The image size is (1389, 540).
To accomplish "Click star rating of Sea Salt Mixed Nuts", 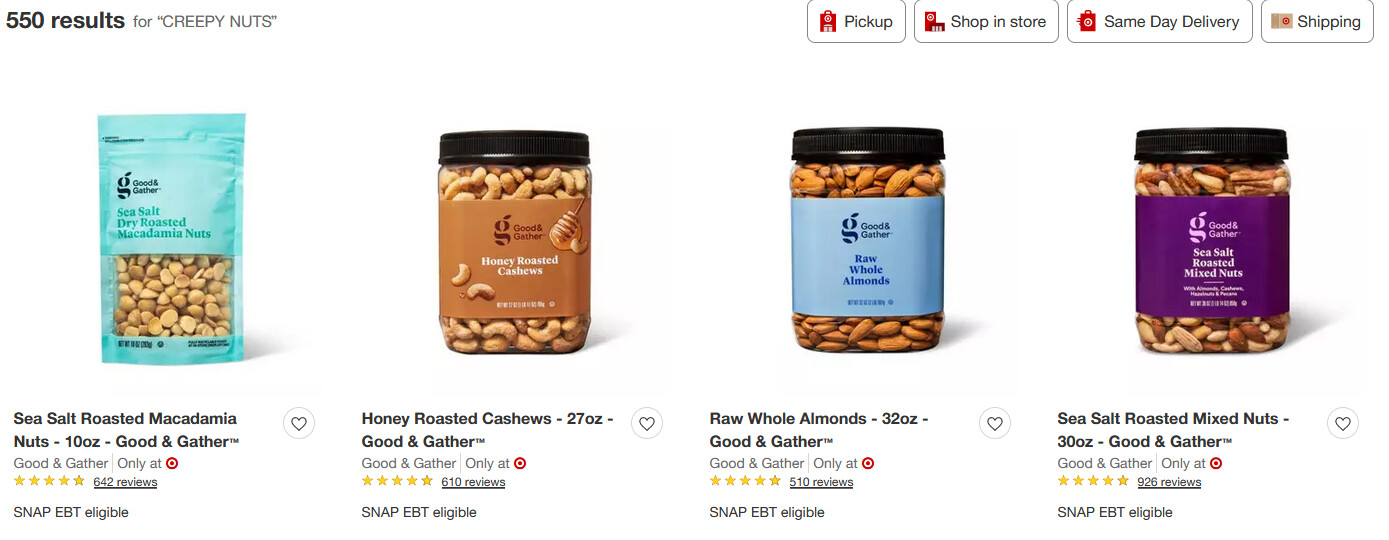I will coord(1093,481).
